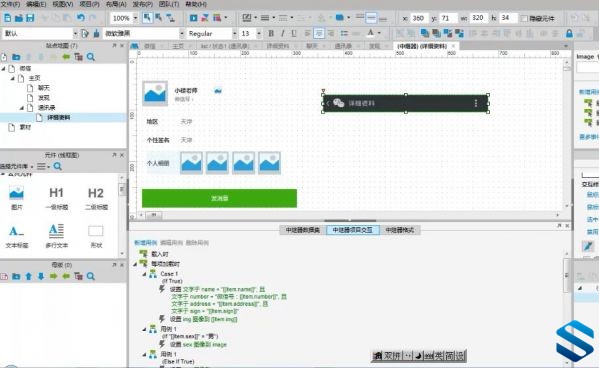Click the blue up arrow in masters panel
The width and height of the screenshot is (599, 368).
(x=28, y=276)
